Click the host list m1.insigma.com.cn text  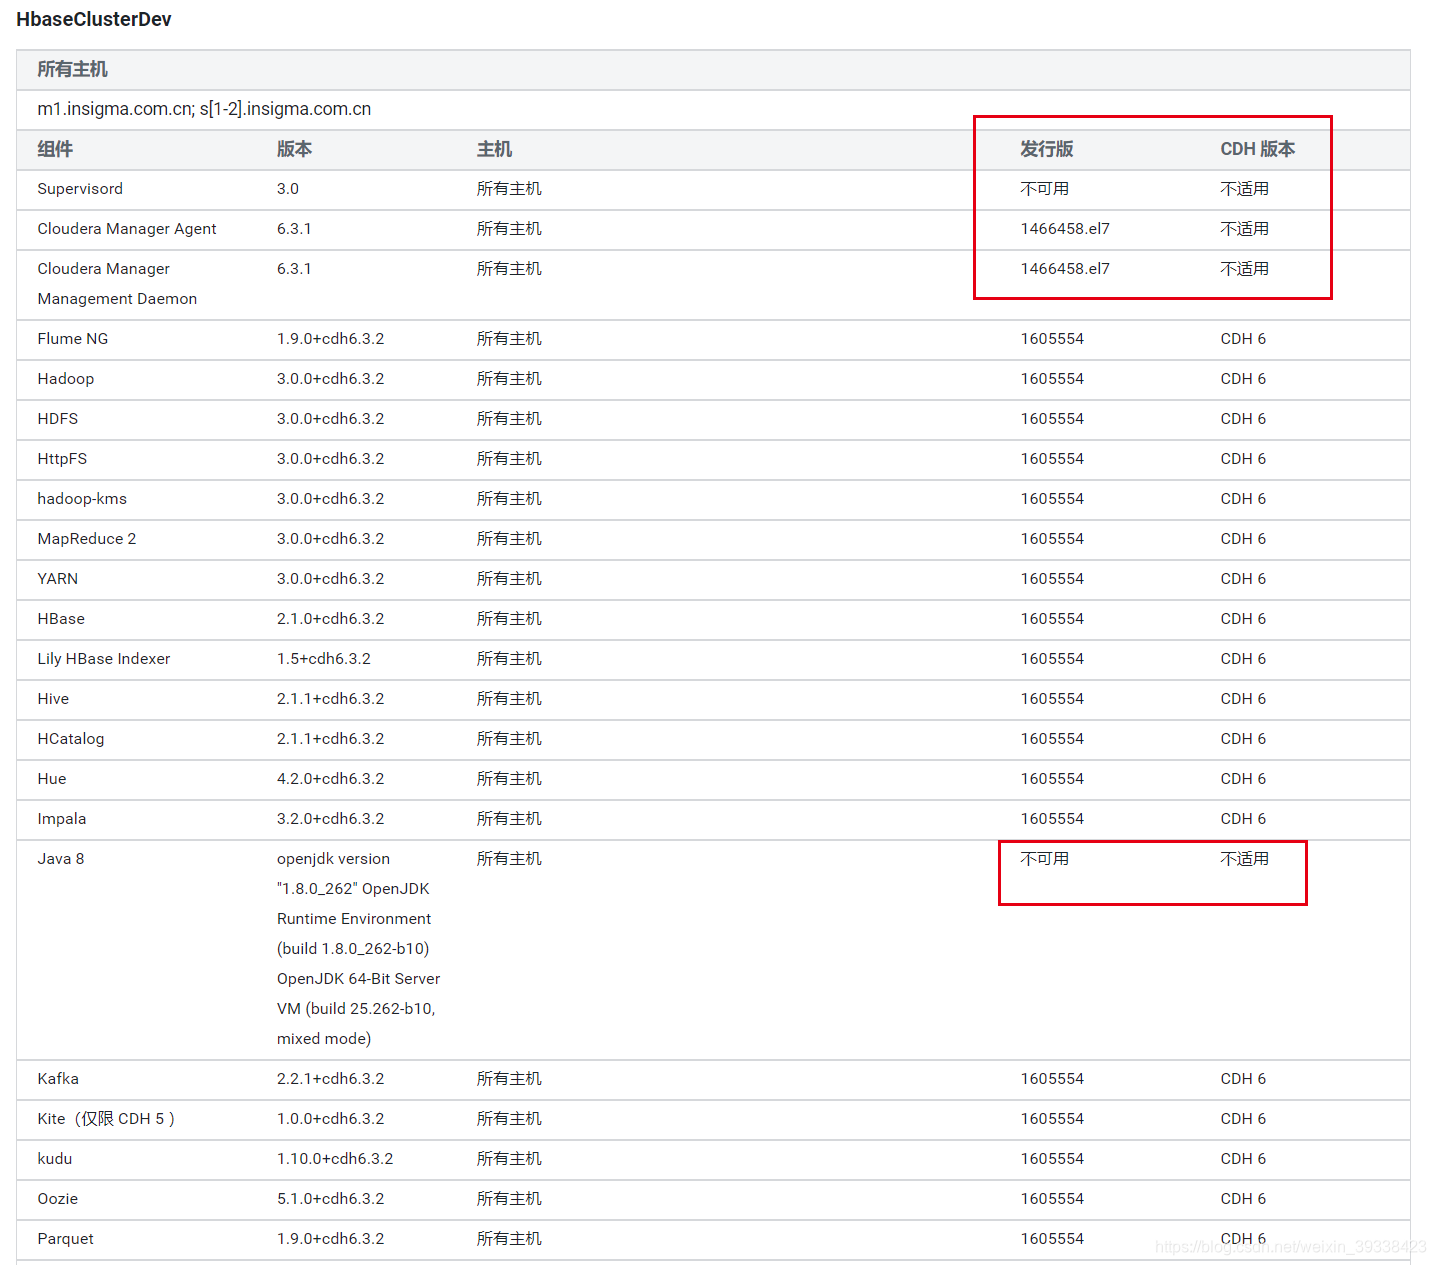pos(204,109)
